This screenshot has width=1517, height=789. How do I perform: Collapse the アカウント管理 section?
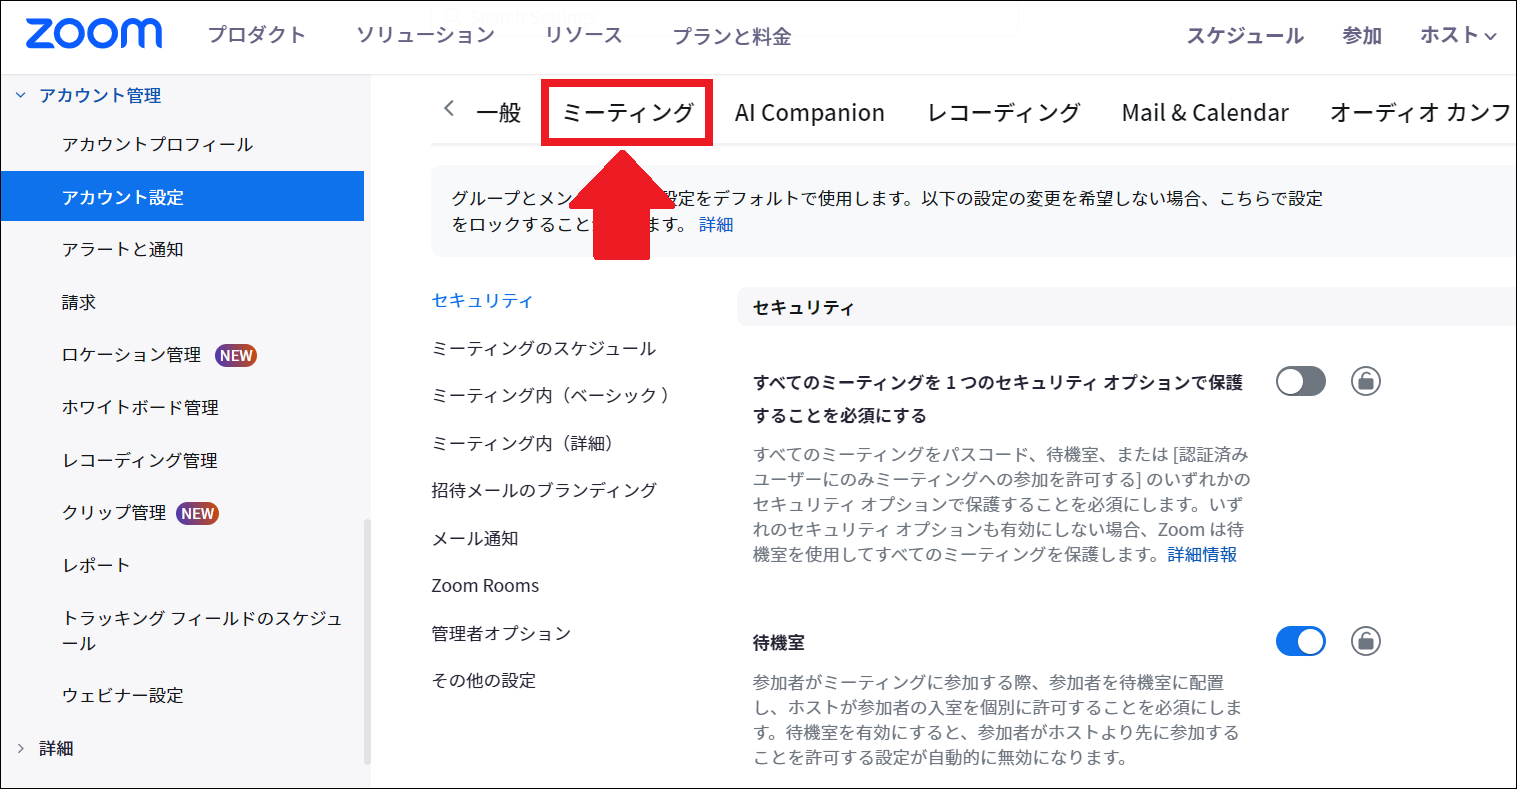tap(20, 96)
